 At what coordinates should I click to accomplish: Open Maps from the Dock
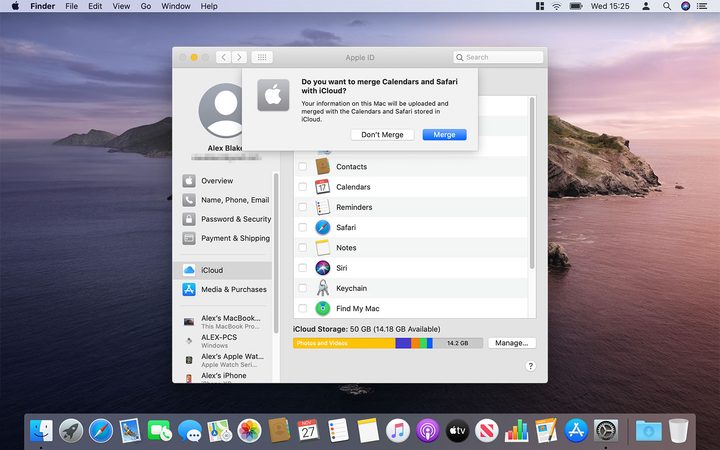click(x=219, y=431)
